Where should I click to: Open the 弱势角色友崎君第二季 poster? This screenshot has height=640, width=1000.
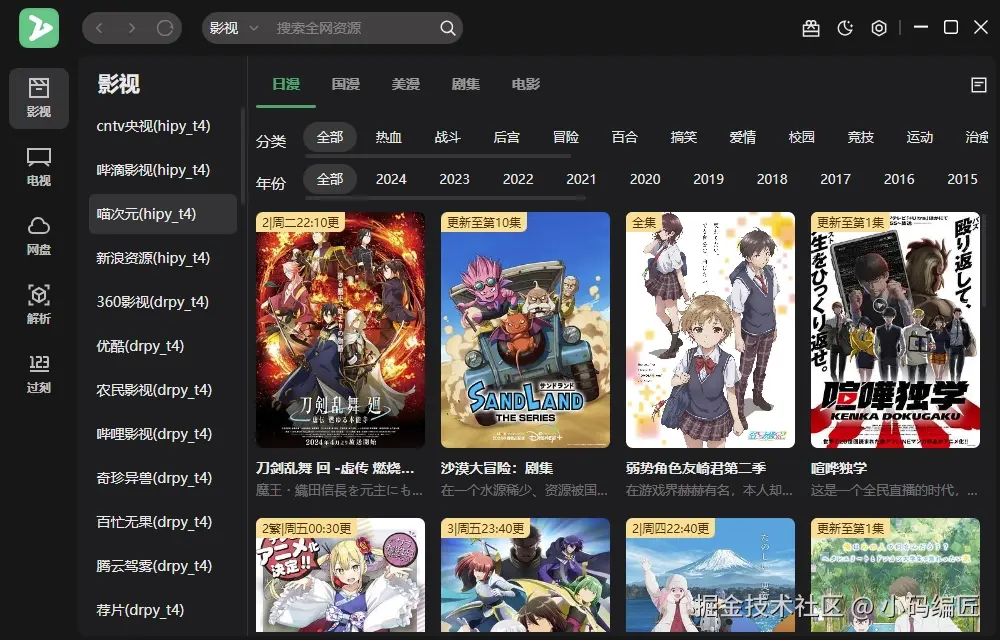click(710, 330)
